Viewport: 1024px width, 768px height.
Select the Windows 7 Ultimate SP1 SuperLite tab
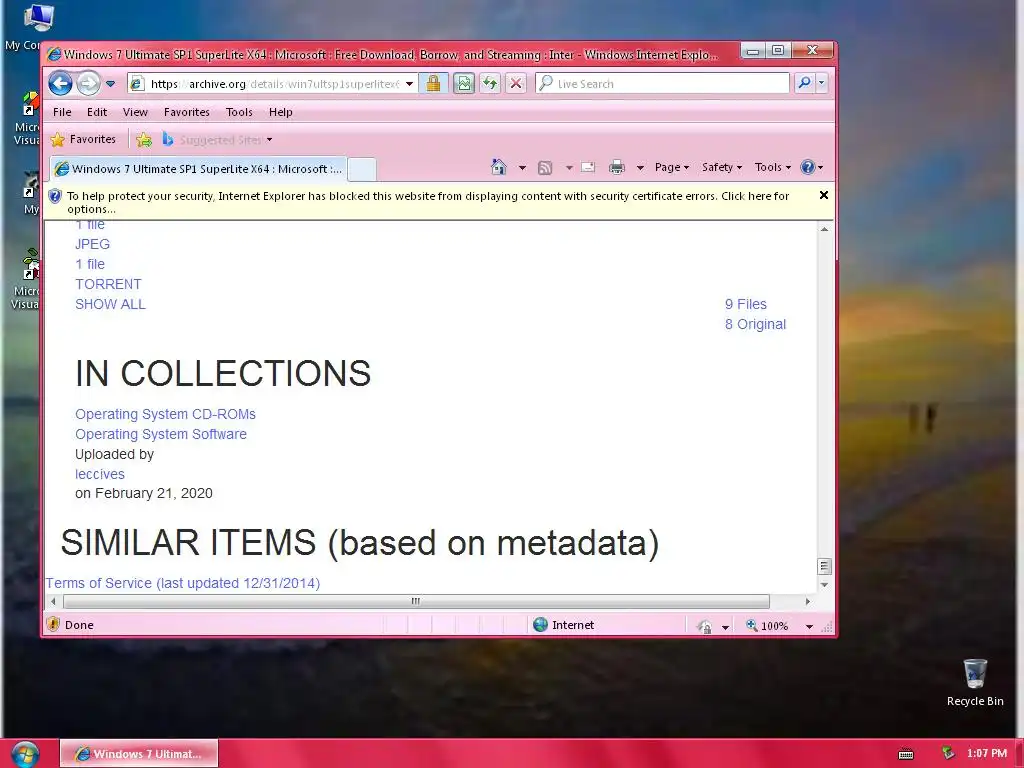tap(198, 169)
